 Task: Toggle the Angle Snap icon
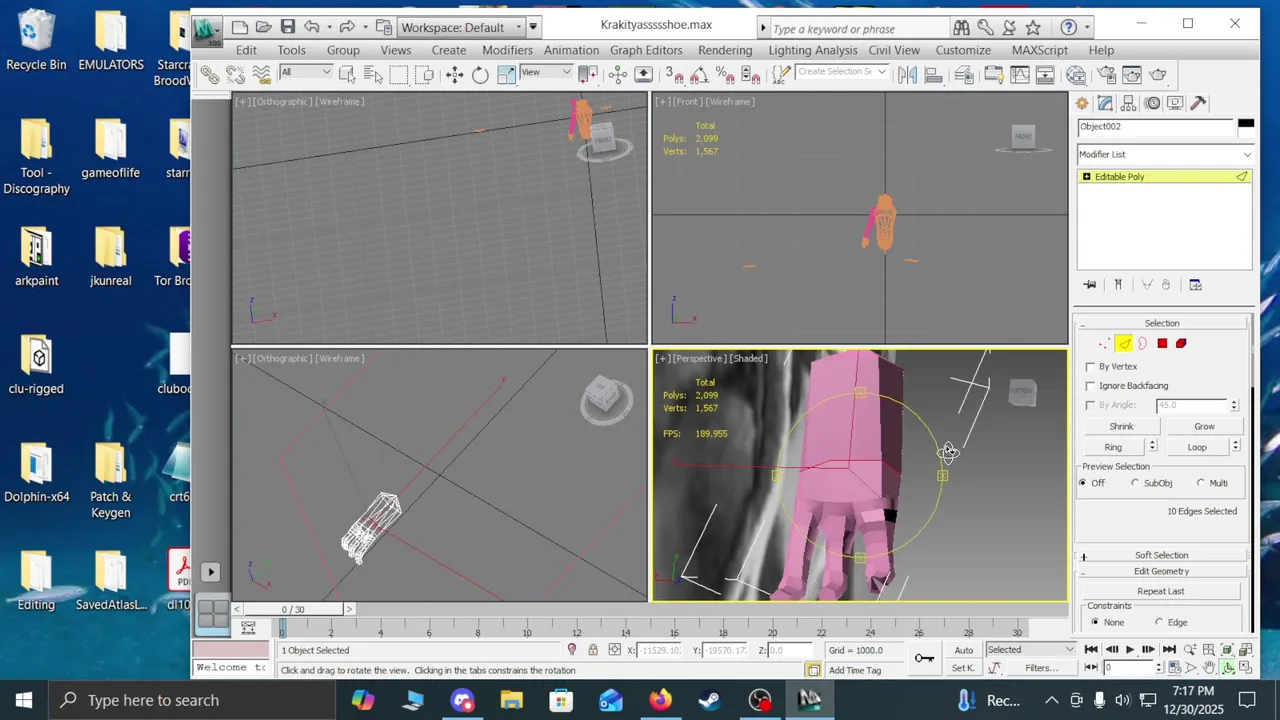[x=700, y=74]
